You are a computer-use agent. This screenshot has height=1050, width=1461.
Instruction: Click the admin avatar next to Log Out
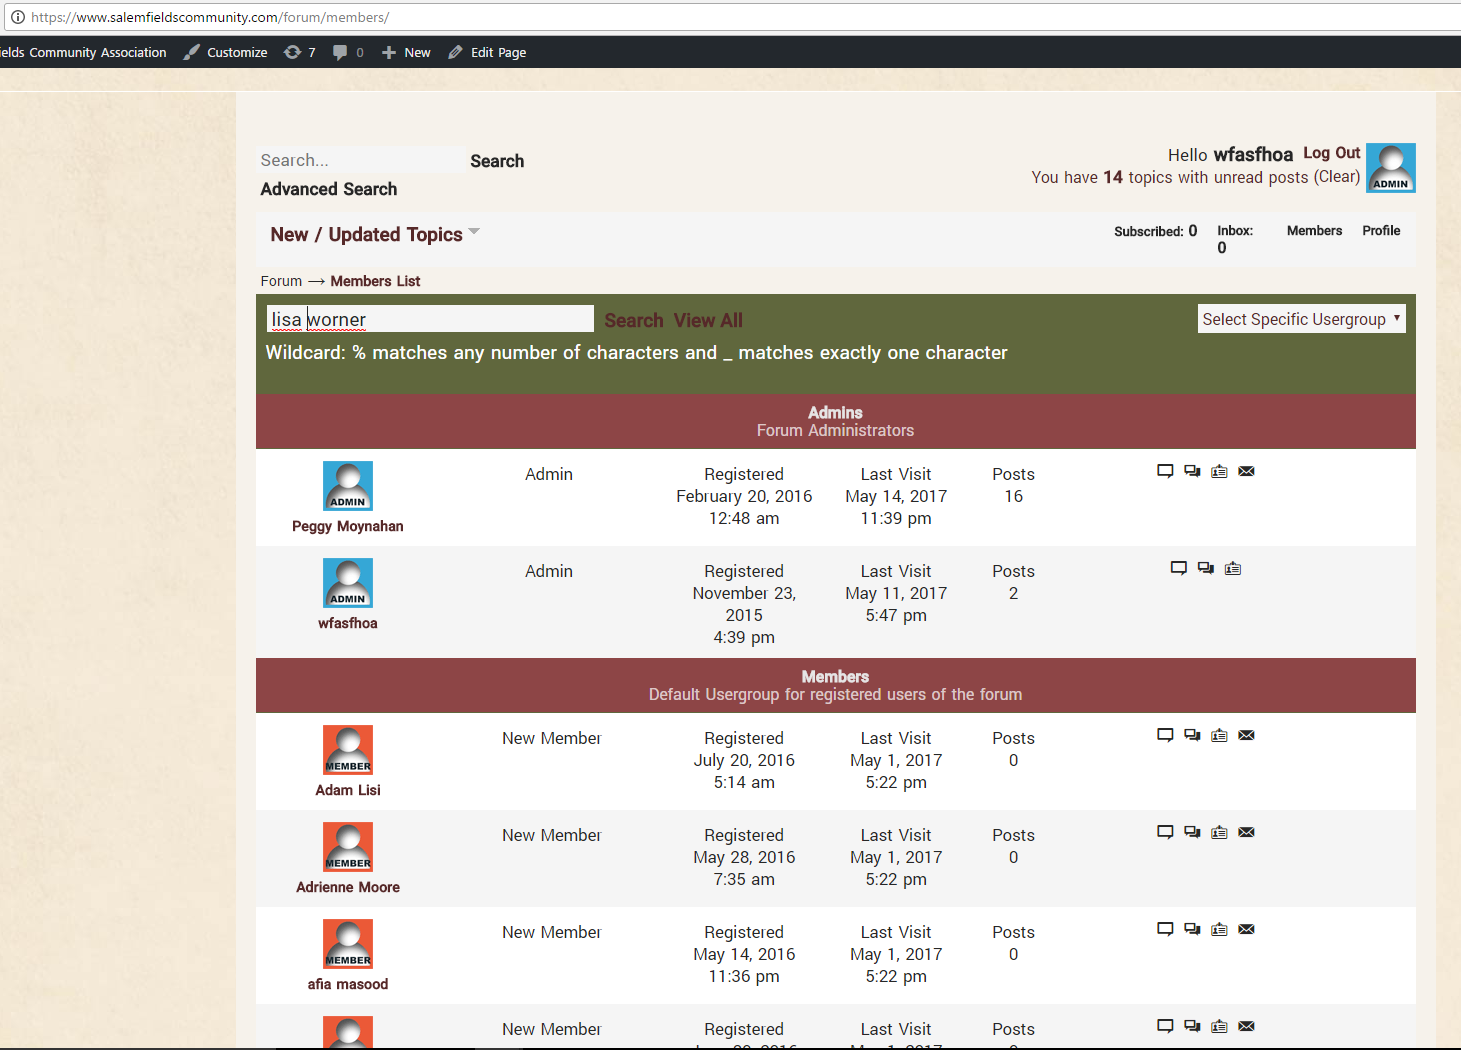click(x=1390, y=168)
